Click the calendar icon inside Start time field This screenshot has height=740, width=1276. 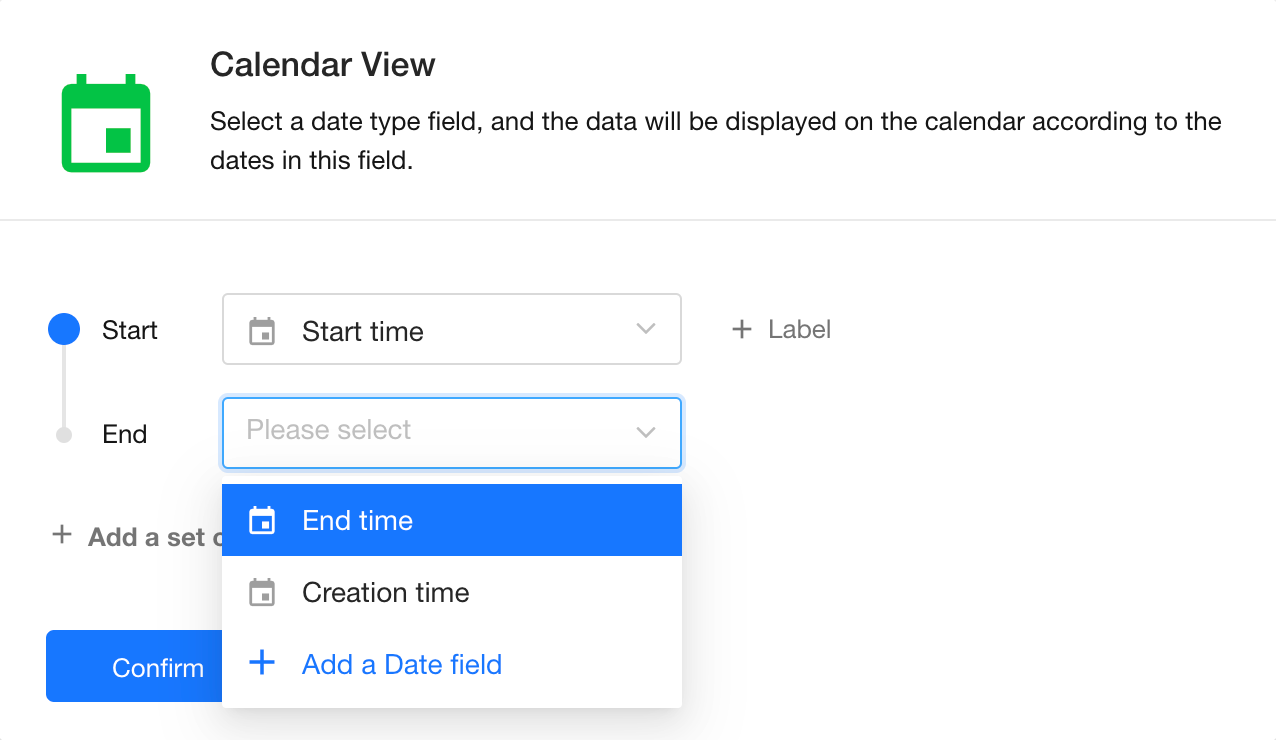point(262,331)
